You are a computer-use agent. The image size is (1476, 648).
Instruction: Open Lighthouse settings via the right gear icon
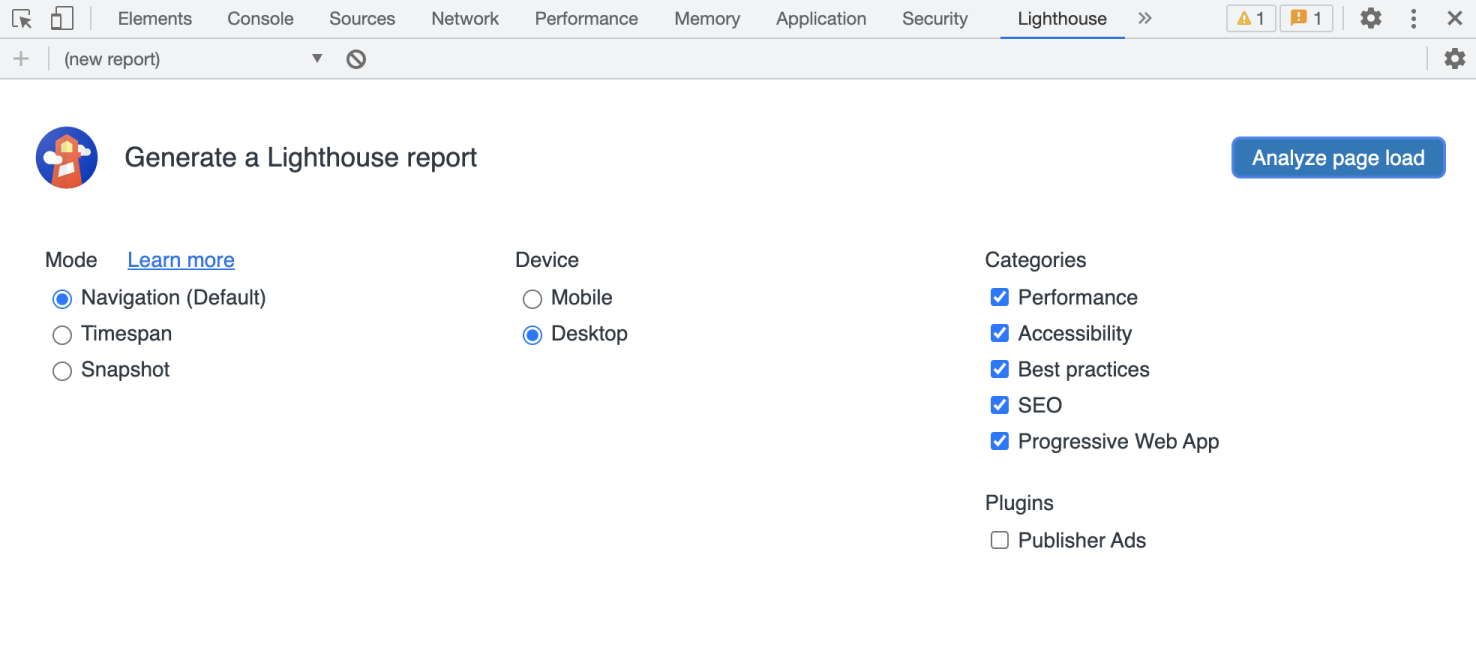click(x=1455, y=58)
